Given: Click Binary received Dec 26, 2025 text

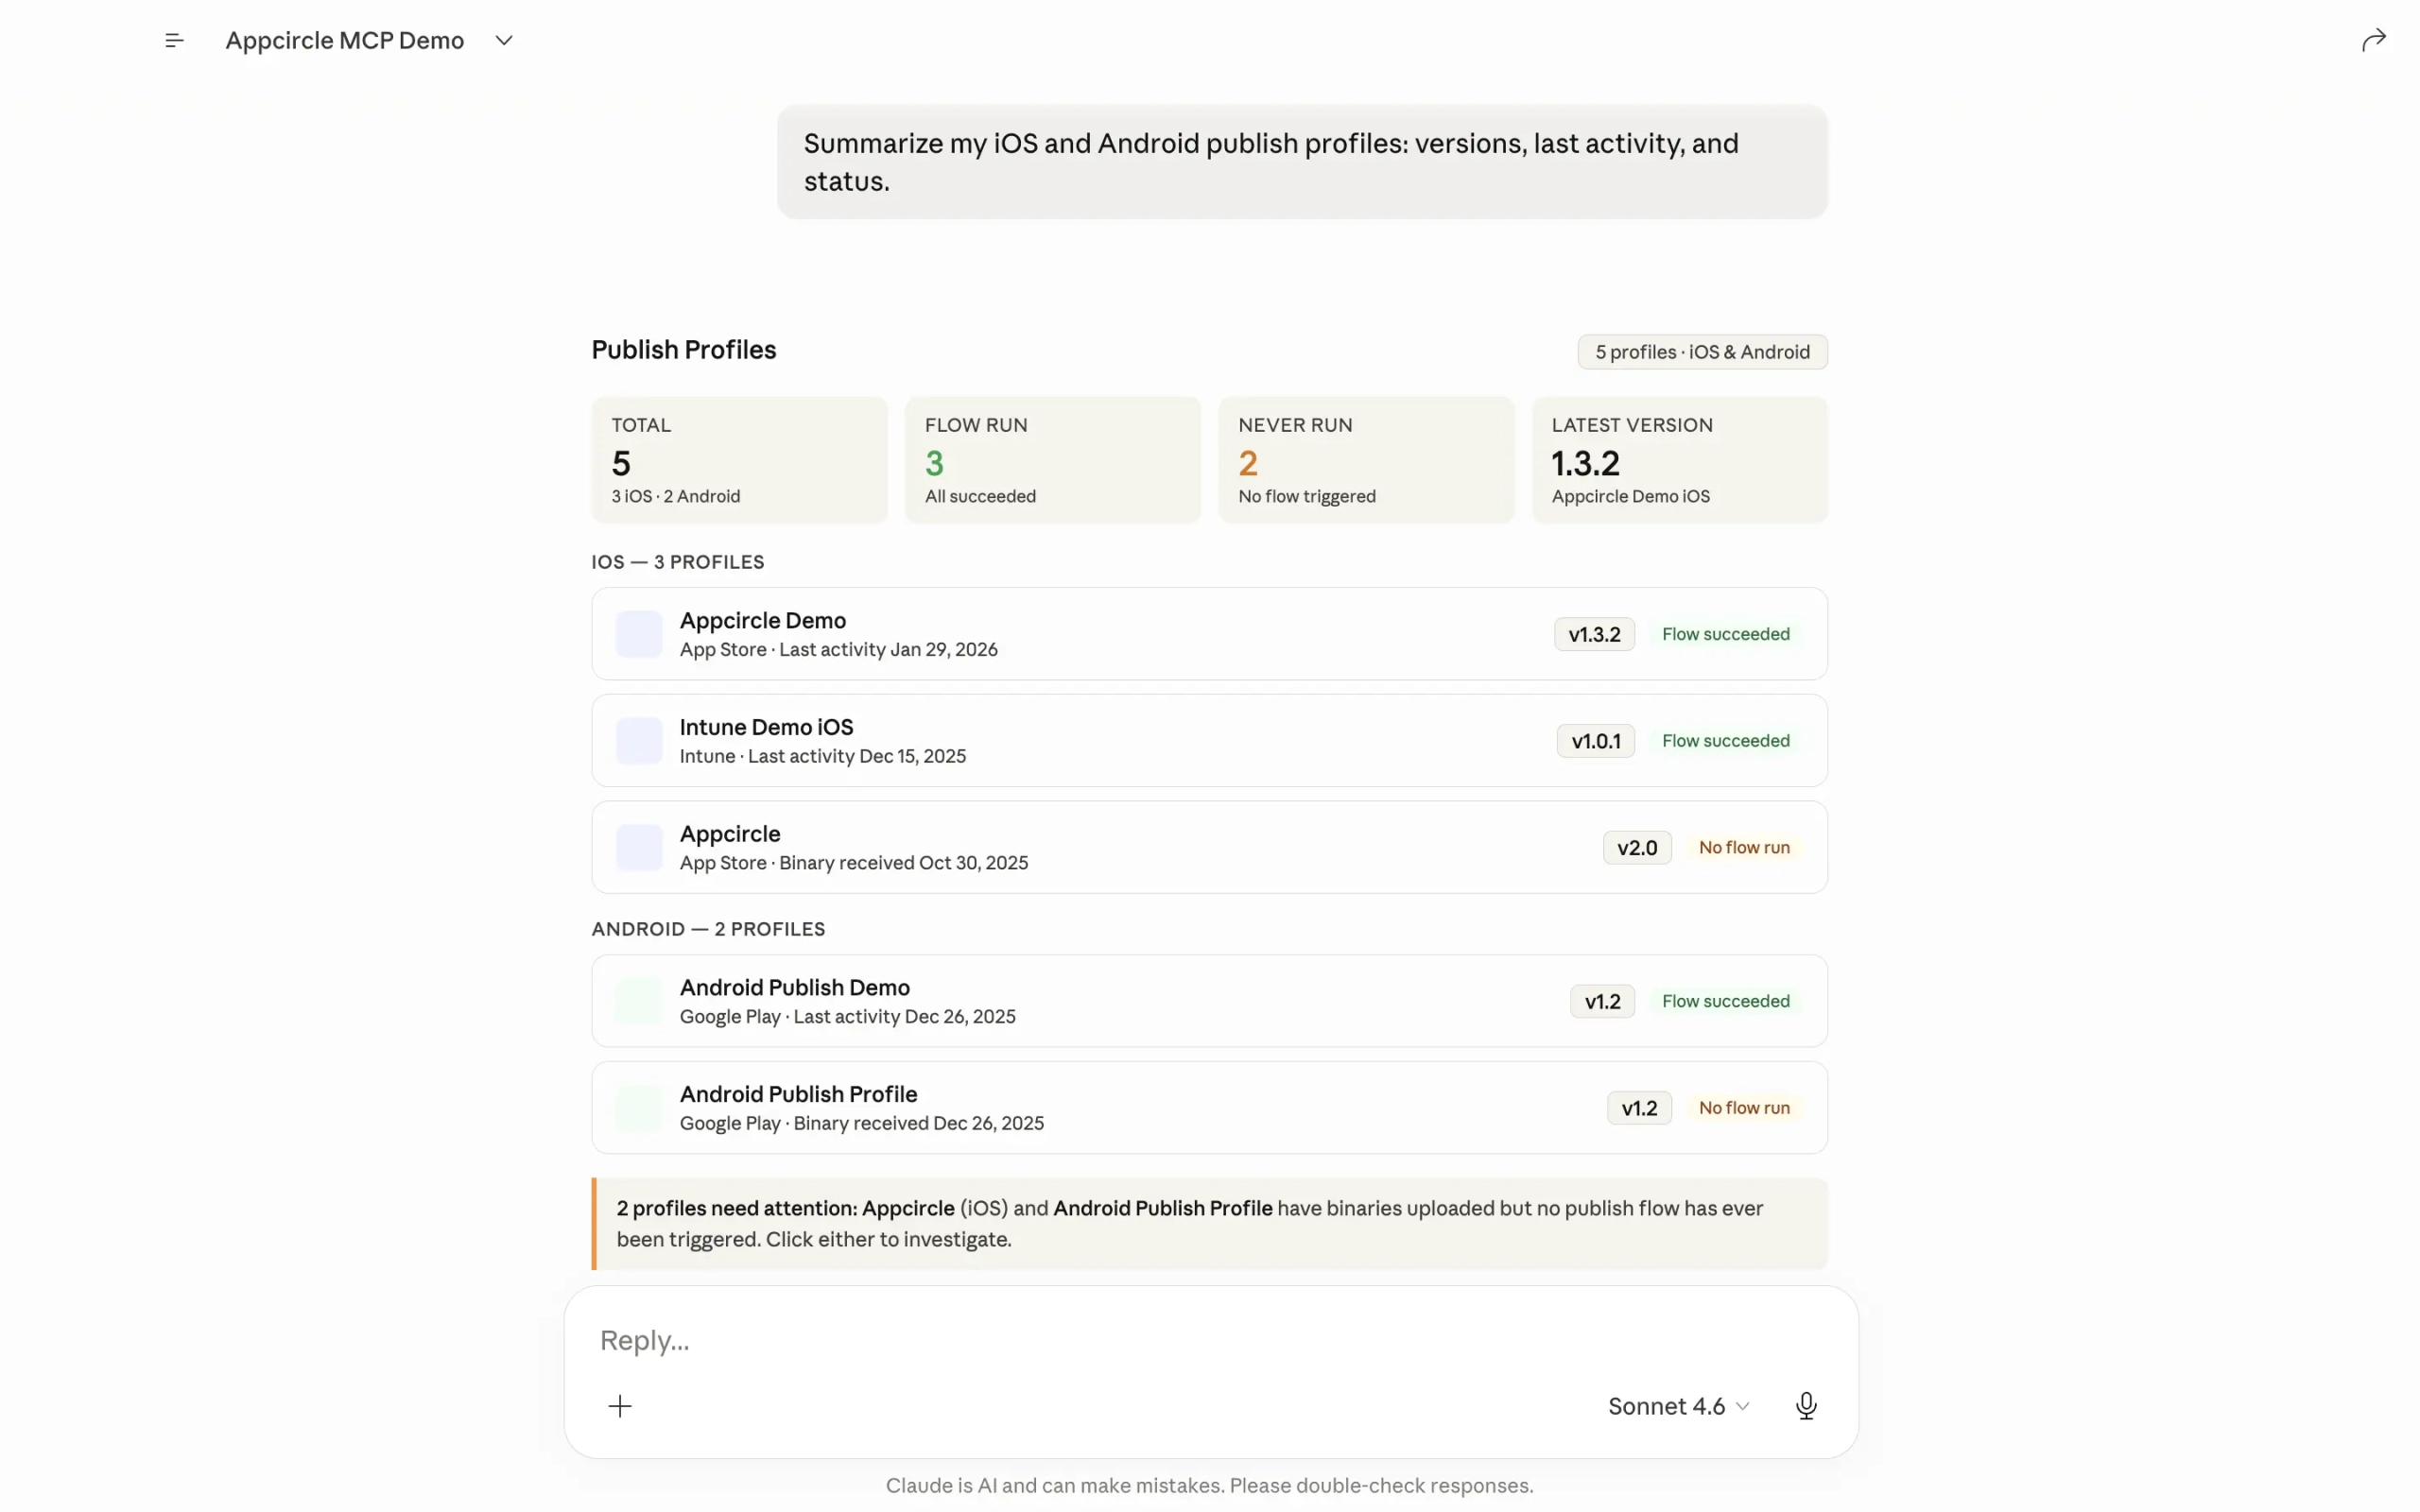Looking at the screenshot, I should [x=918, y=1123].
